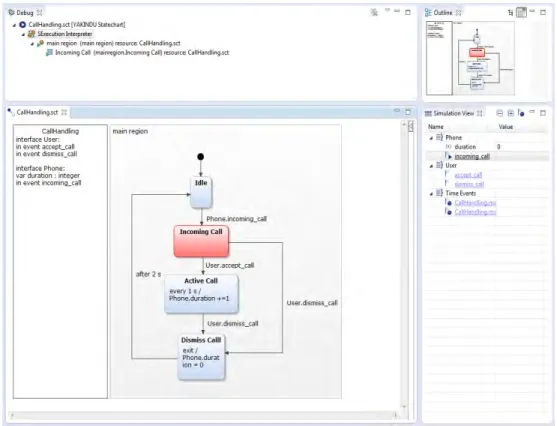557x426 pixels.
Task: Open the Debug view menu chevron
Action: [387, 10]
